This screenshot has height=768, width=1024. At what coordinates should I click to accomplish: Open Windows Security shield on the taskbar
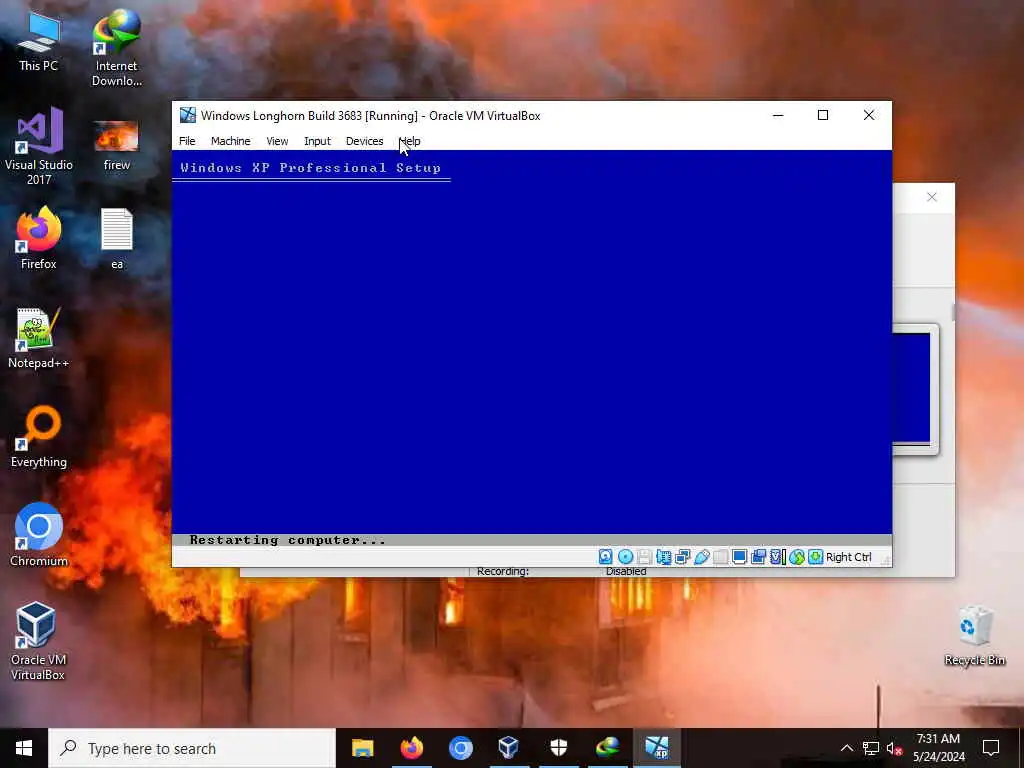[558, 748]
